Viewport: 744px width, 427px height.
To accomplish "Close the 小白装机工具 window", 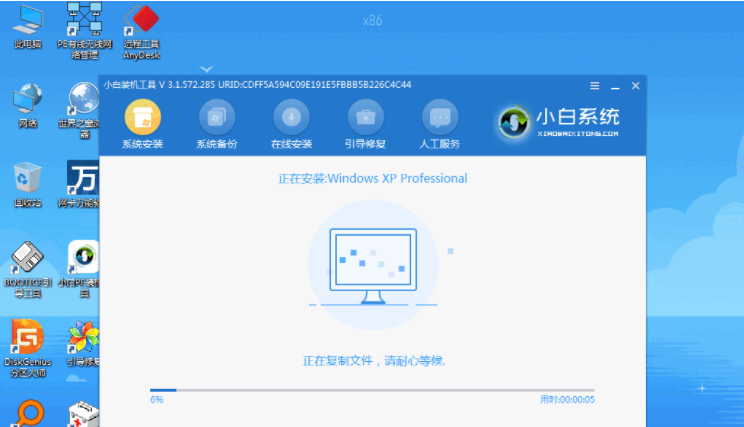I will [x=636, y=86].
